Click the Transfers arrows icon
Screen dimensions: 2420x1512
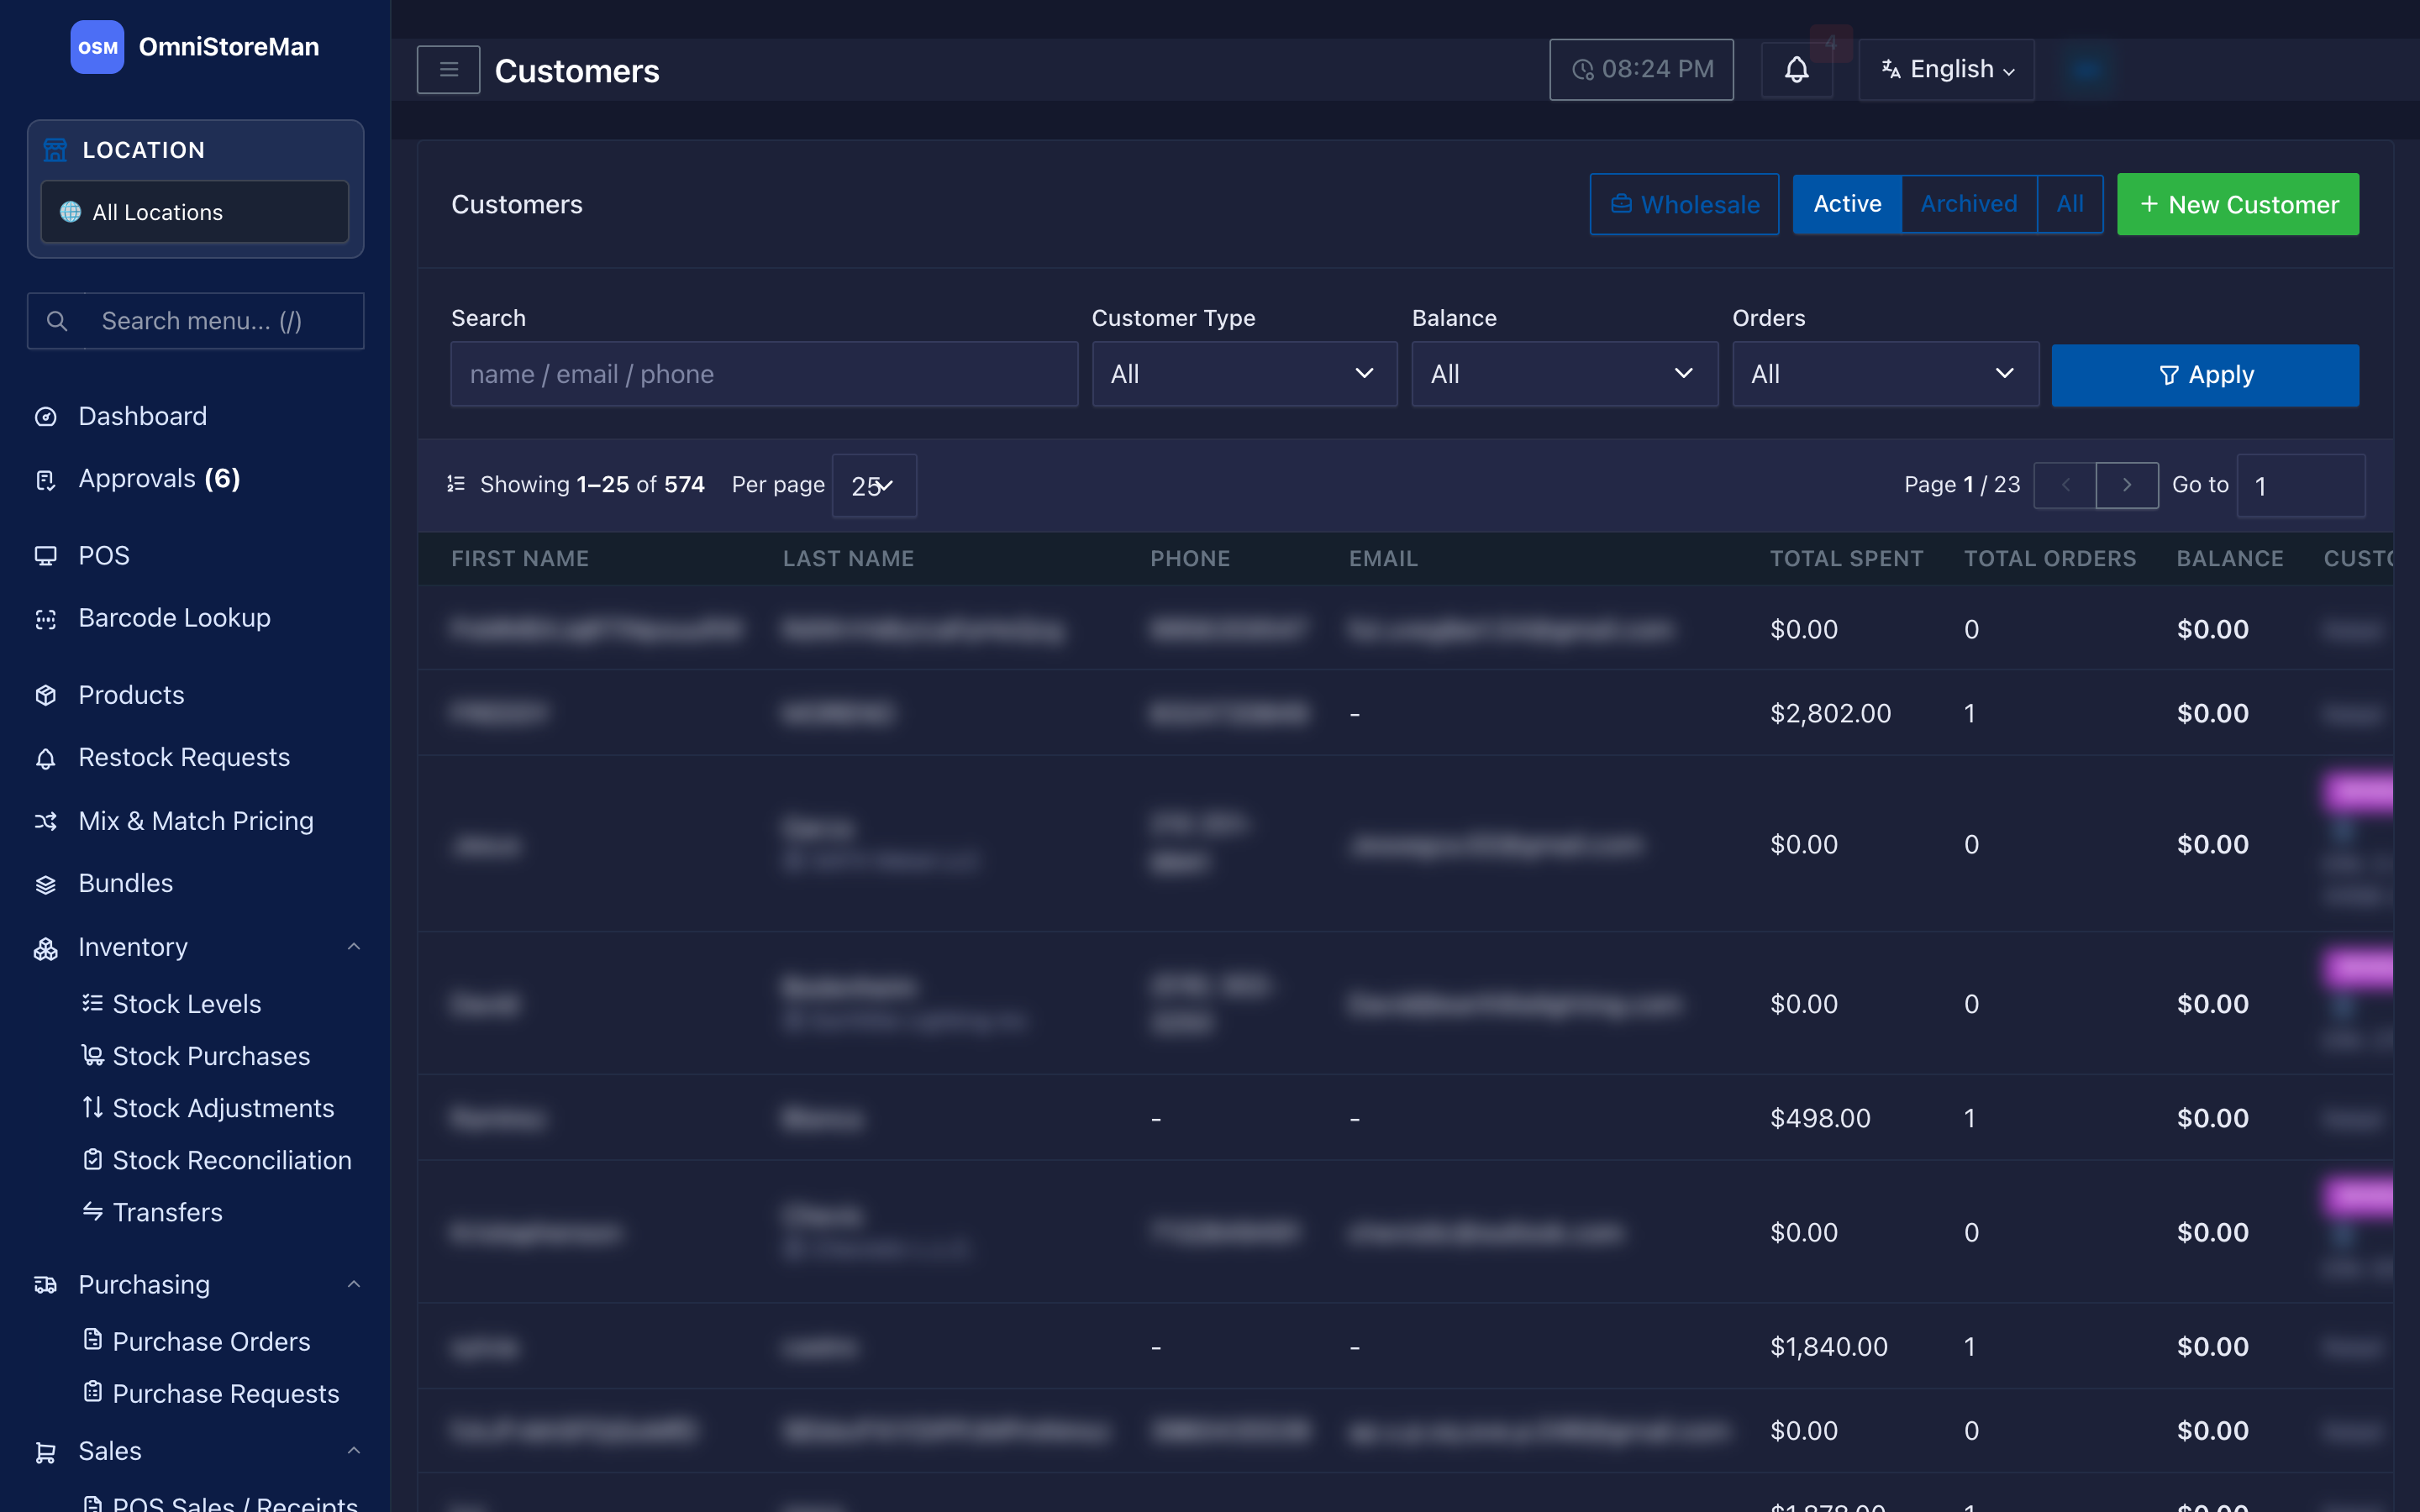click(93, 1211)
